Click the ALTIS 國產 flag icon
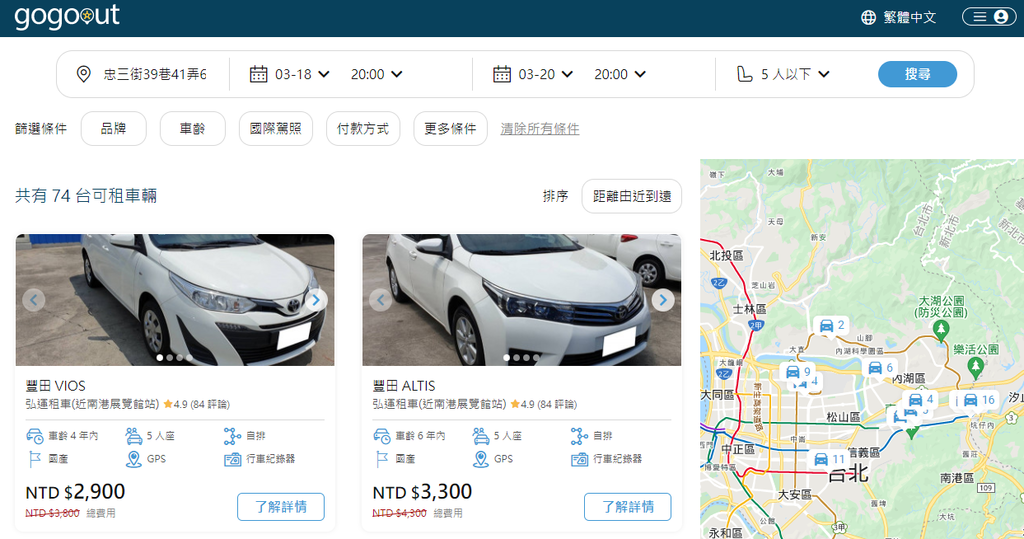This screenshot has width=1024, height=539. click(x=382, y=459)
